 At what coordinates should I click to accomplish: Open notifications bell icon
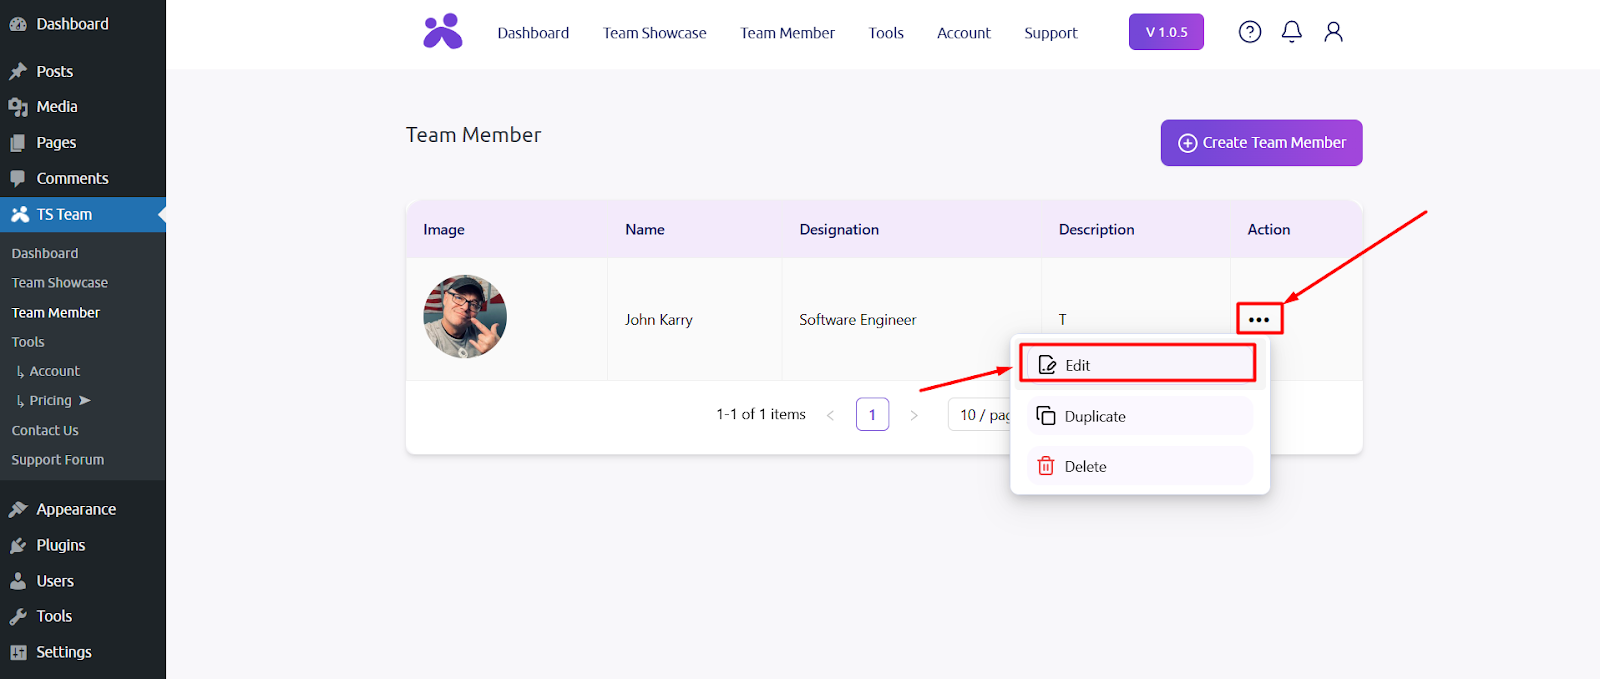[x=1291, y=32]
